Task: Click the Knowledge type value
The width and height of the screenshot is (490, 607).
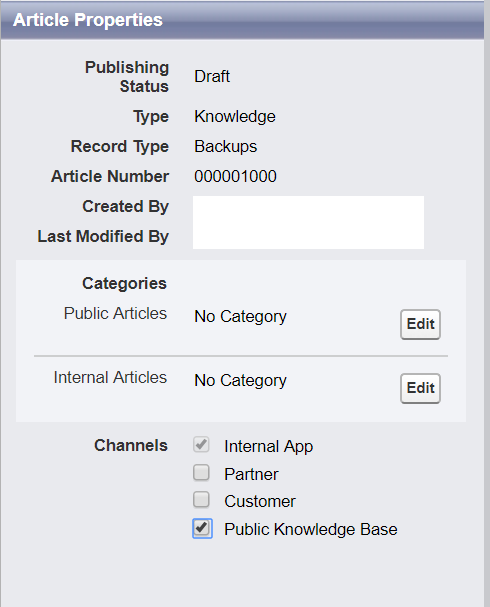Action: 235,117
